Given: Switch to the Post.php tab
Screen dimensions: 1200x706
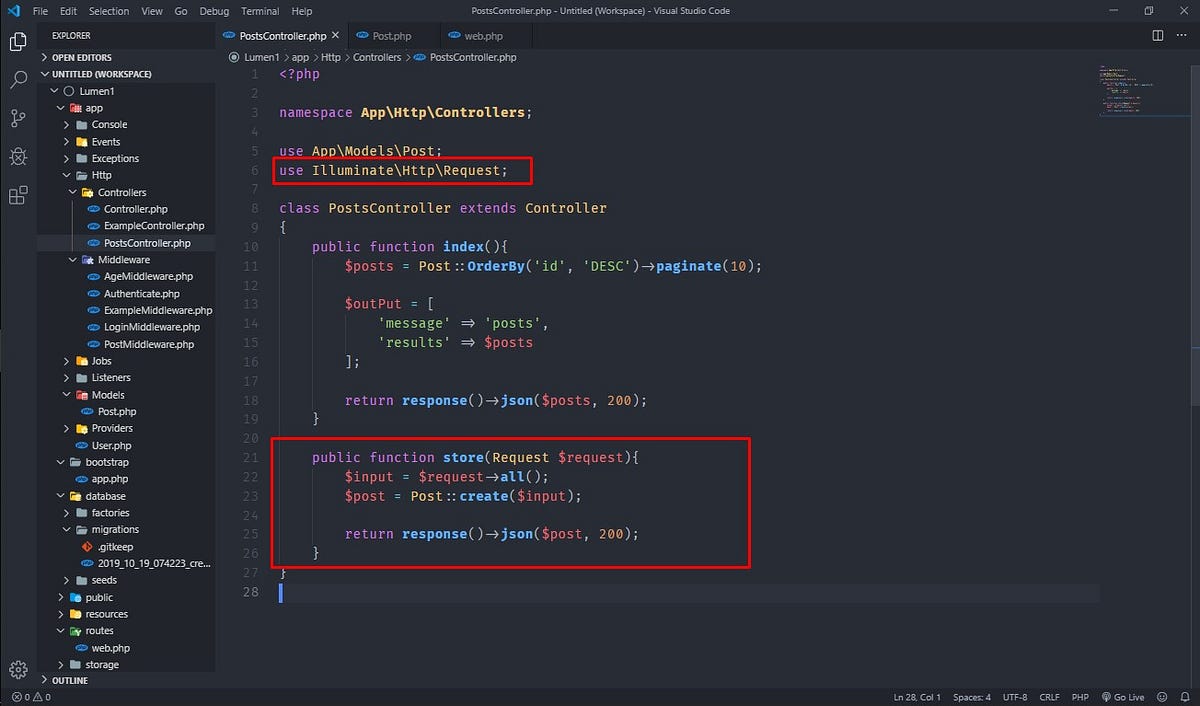Looking at the screenshot, I should [x=390, y=34].
